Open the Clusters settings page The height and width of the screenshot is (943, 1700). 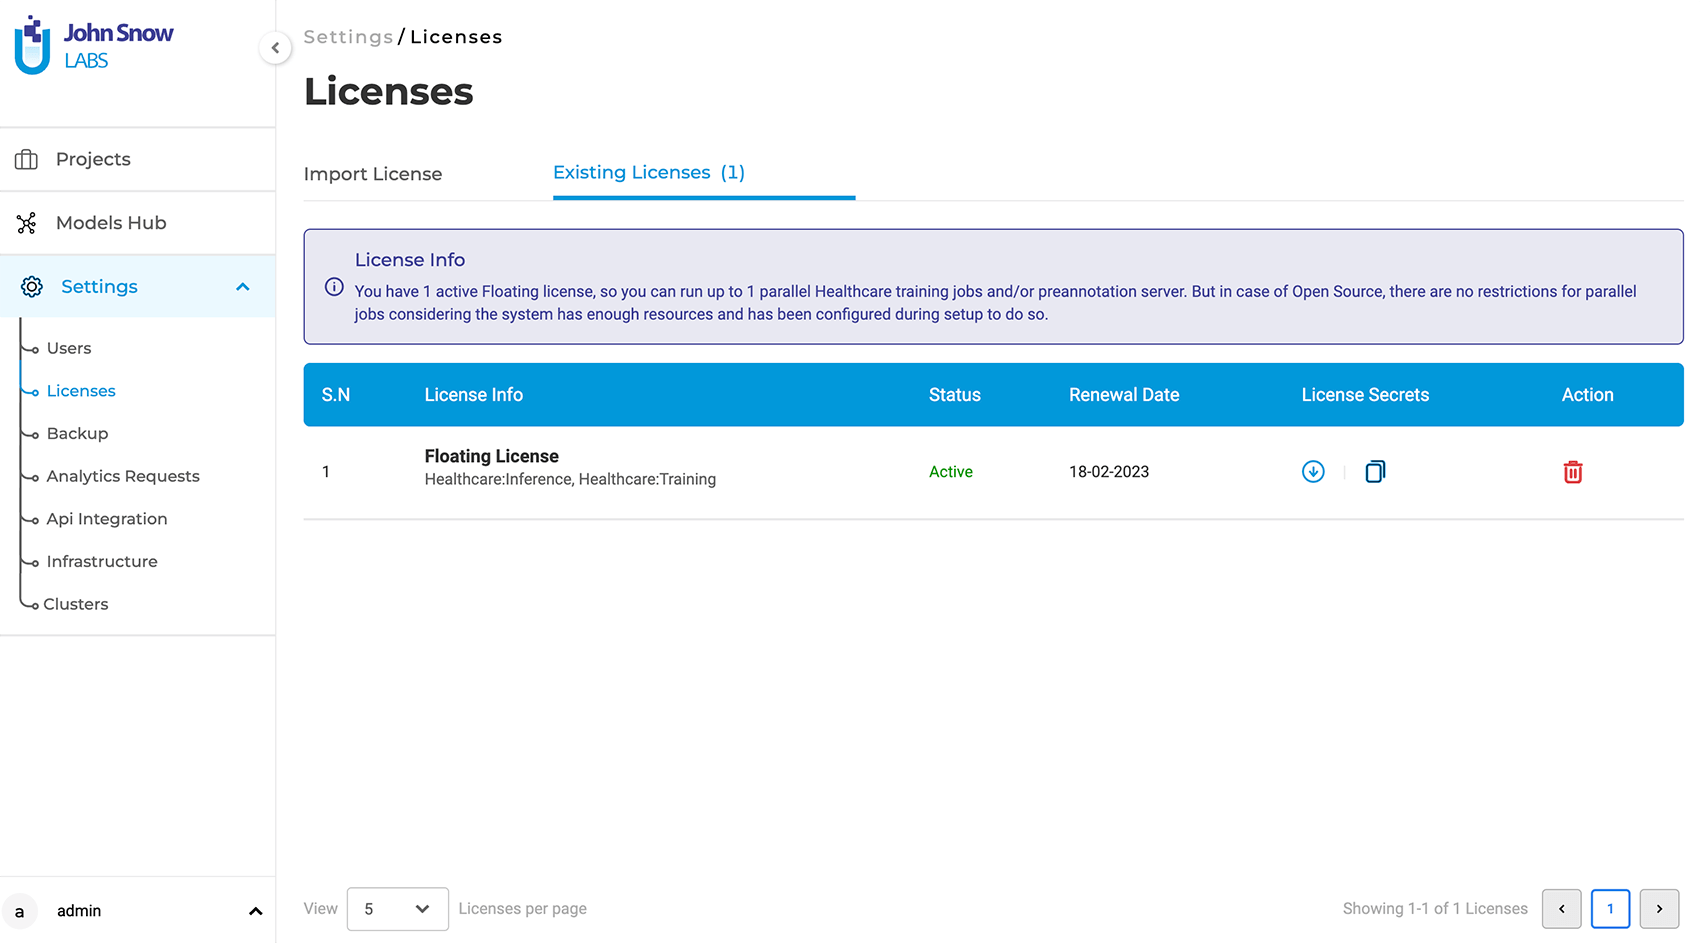coord(76,604)
